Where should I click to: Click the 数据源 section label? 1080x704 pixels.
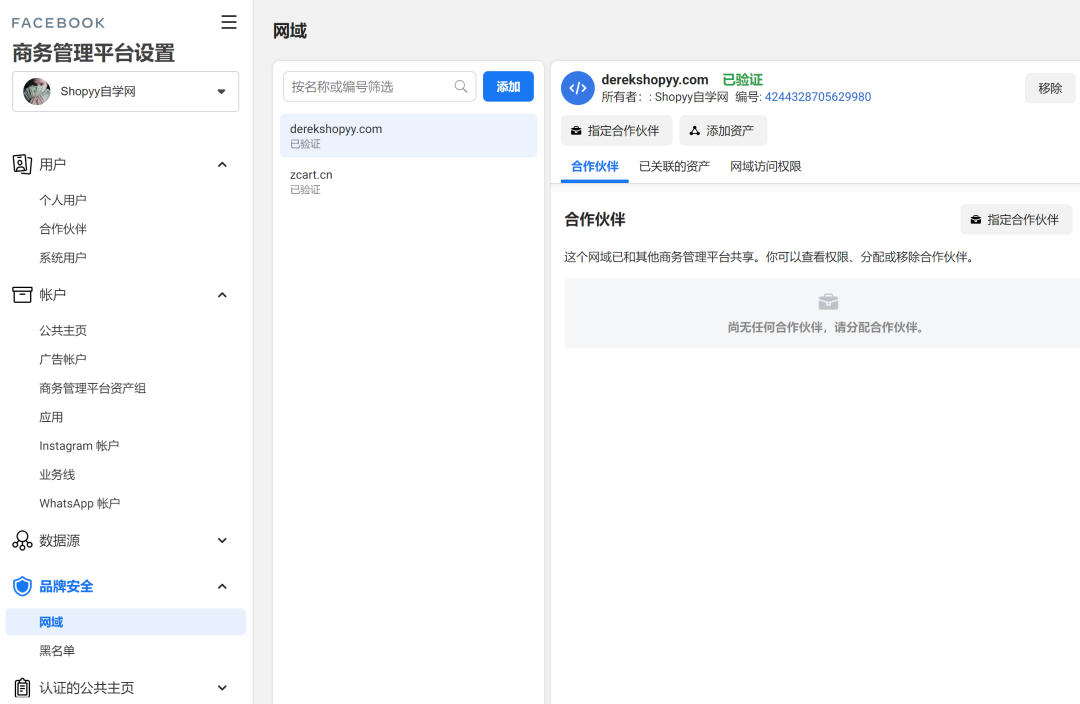point(59,541)
